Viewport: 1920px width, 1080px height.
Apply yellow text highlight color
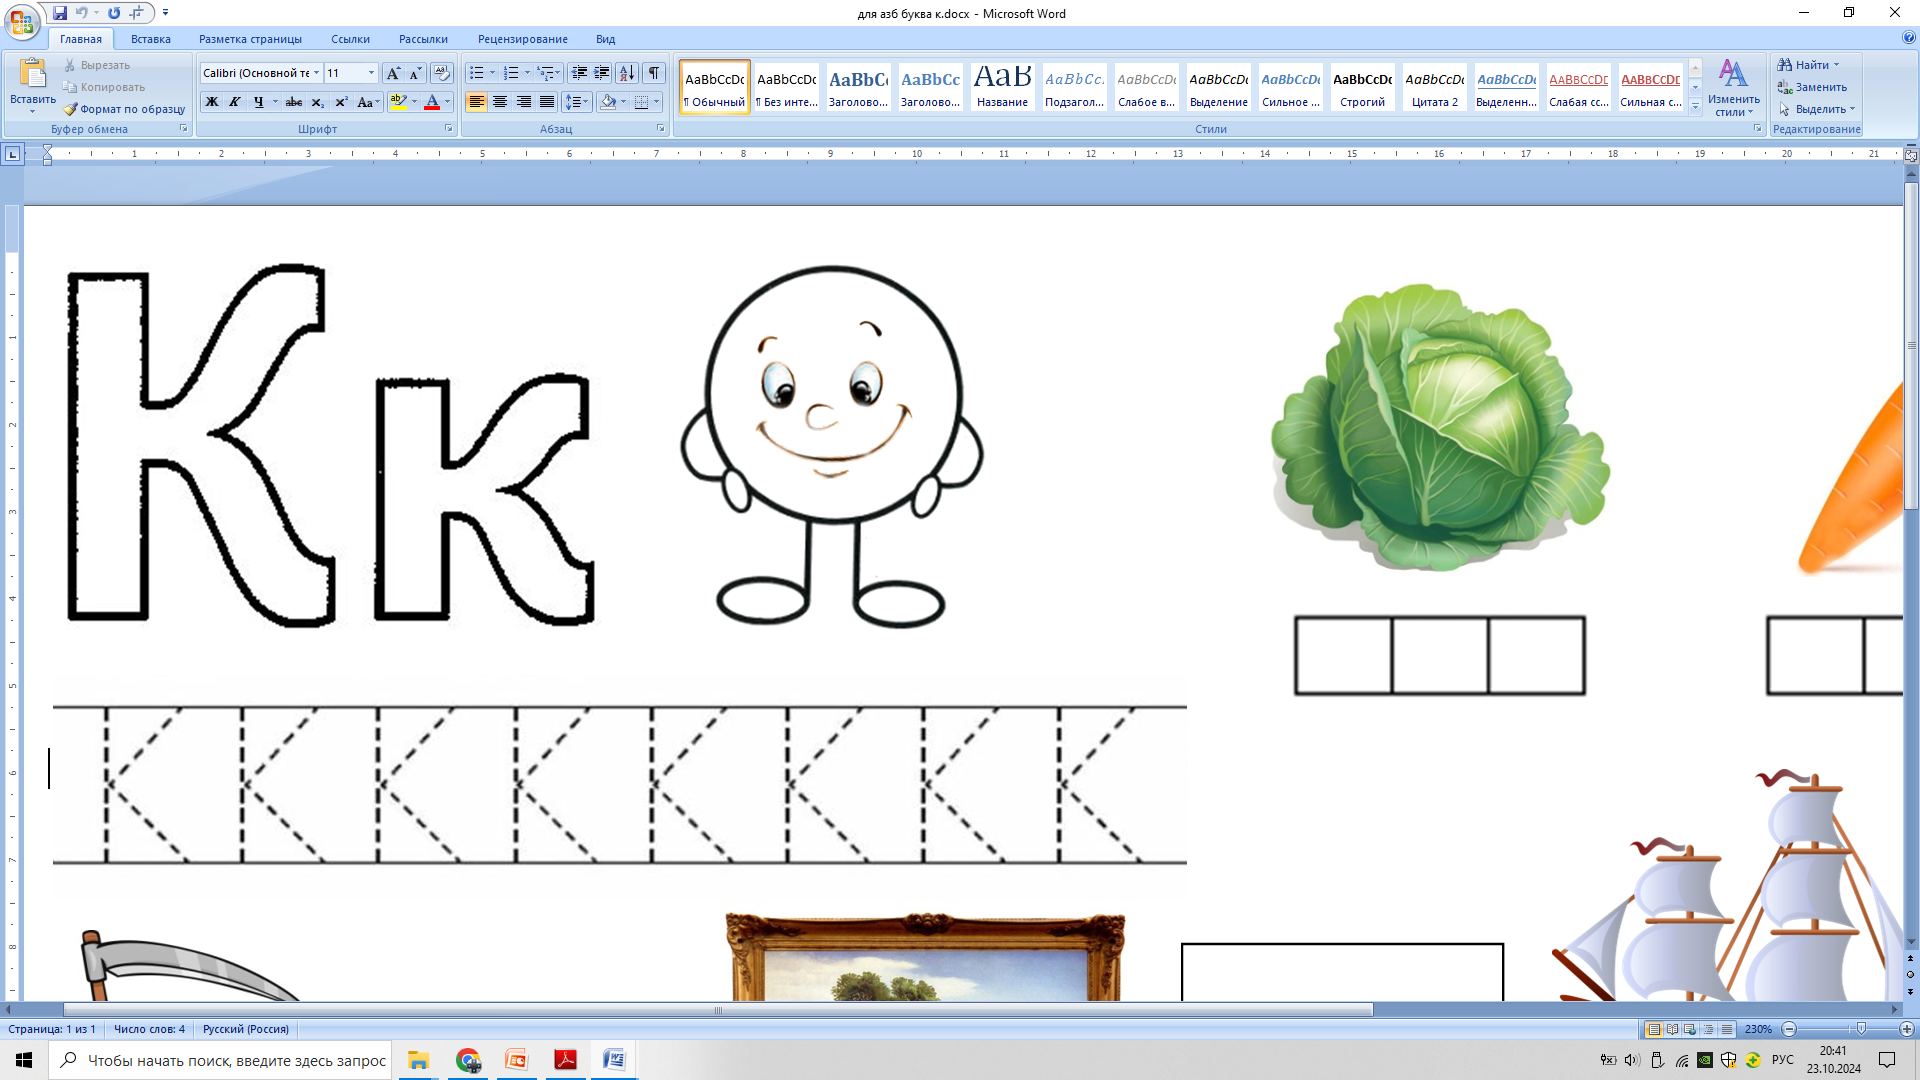[398, 102]
